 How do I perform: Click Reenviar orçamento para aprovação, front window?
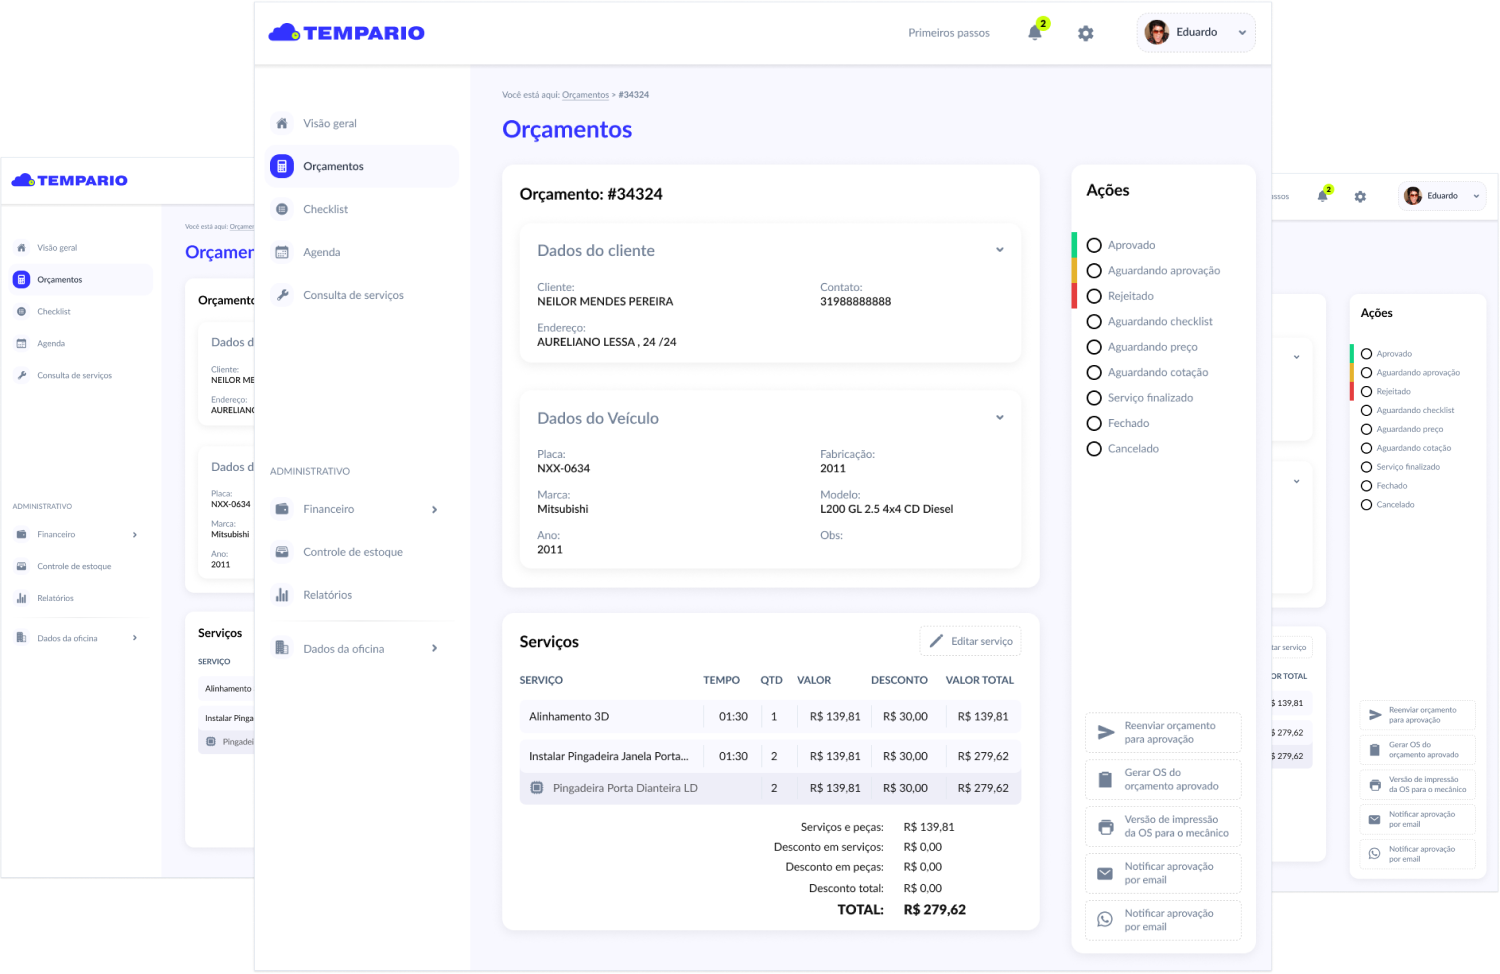pos(1163,732)
